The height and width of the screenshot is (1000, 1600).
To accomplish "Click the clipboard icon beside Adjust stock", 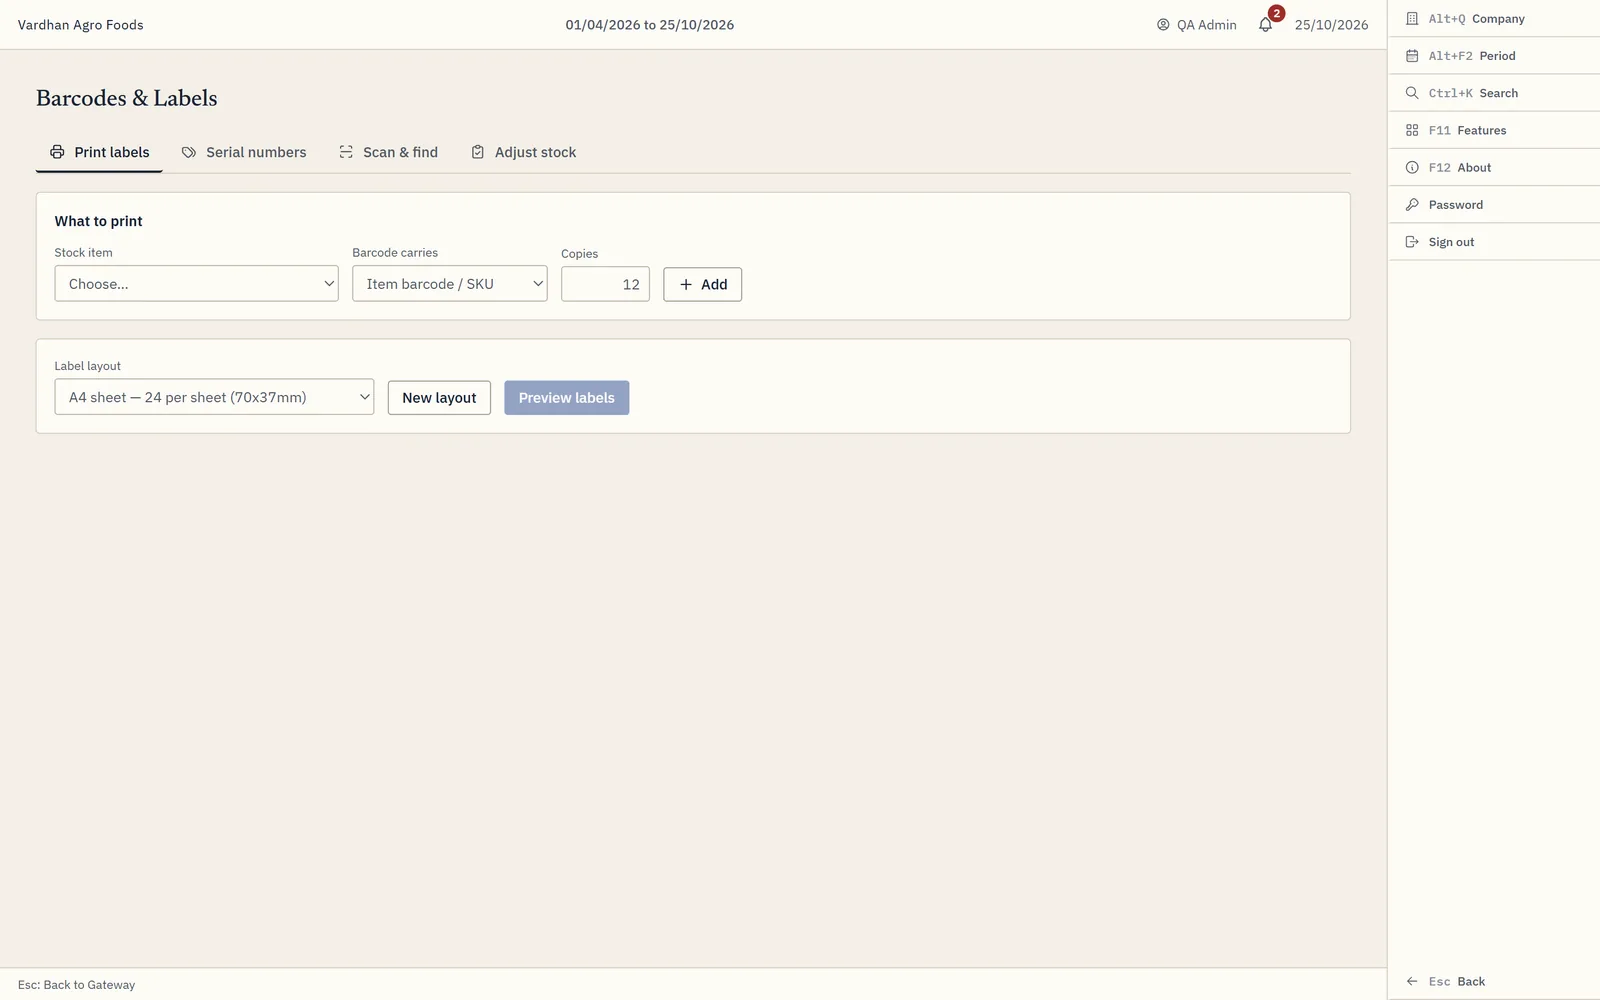I will click(x=478, y=152).
